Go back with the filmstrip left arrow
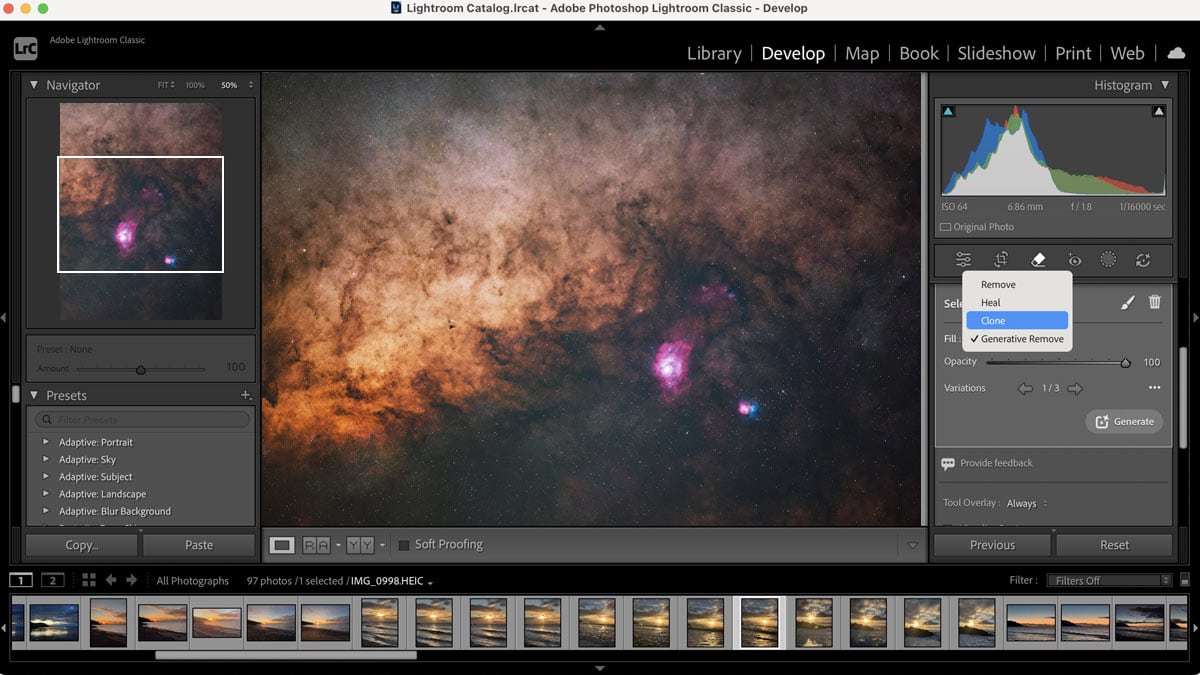The height and width of the screenshot is (675, 1200). pyautogui.click(x=111, y=580)
